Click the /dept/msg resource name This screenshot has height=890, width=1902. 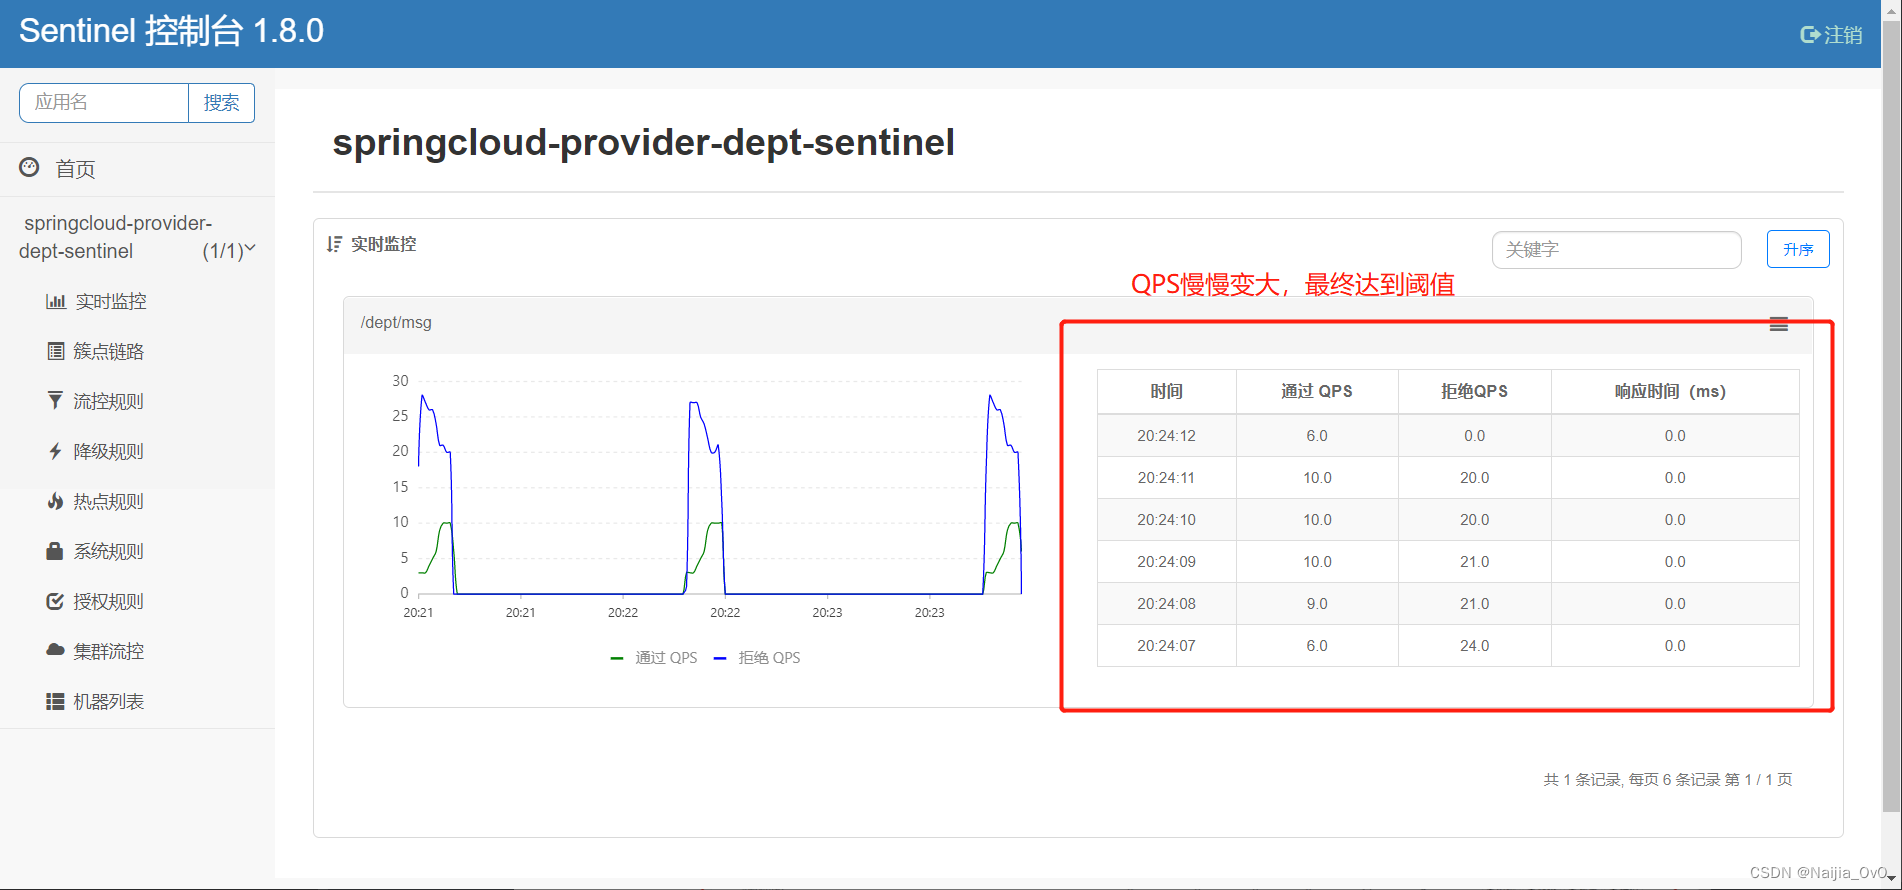coord(396,322)
